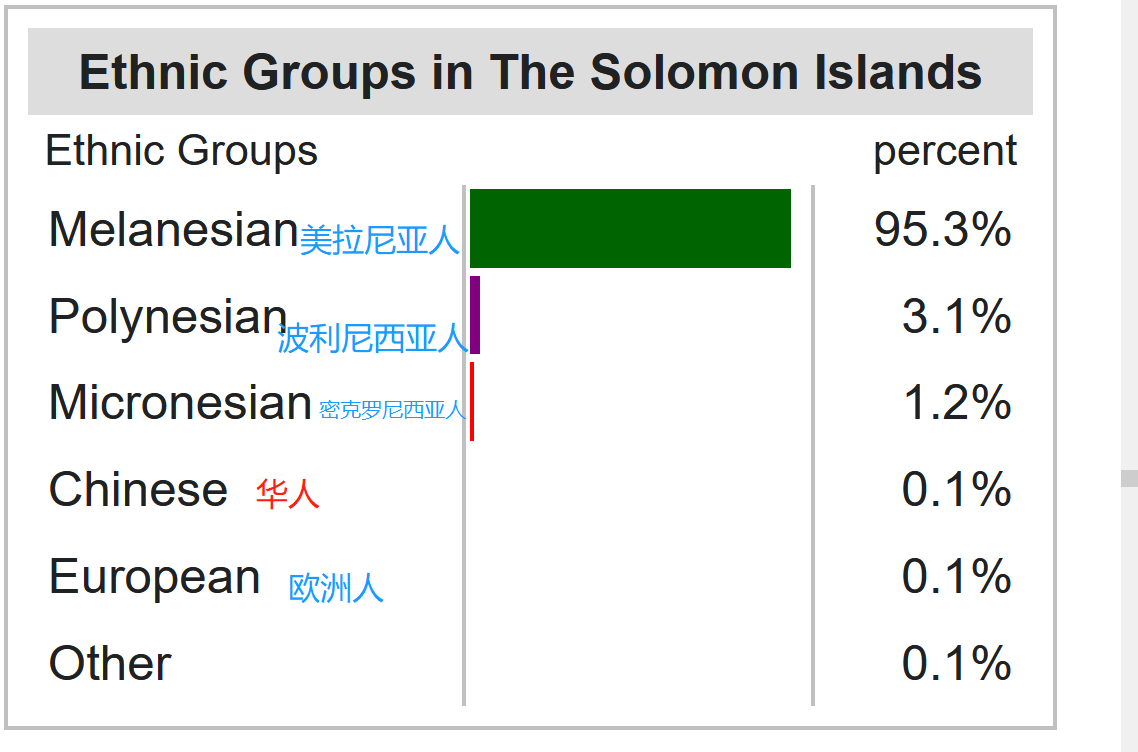Click the green Melanesian bar
Screen dimensions: 1138x752
pos(630,229)
